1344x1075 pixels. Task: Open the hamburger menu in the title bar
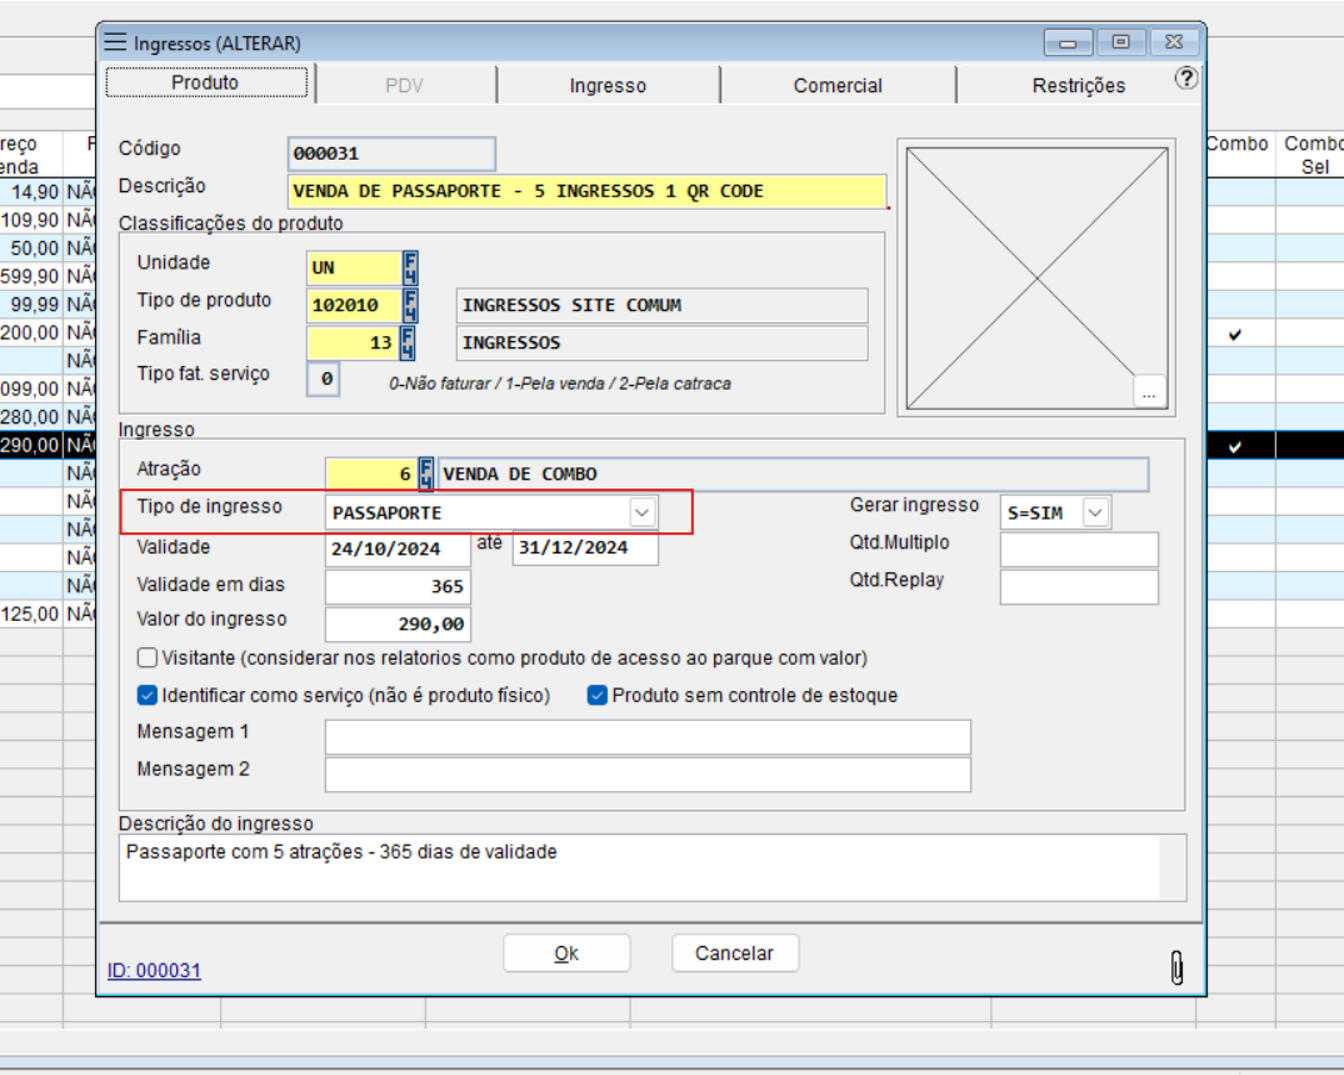[x=116, y=42]
